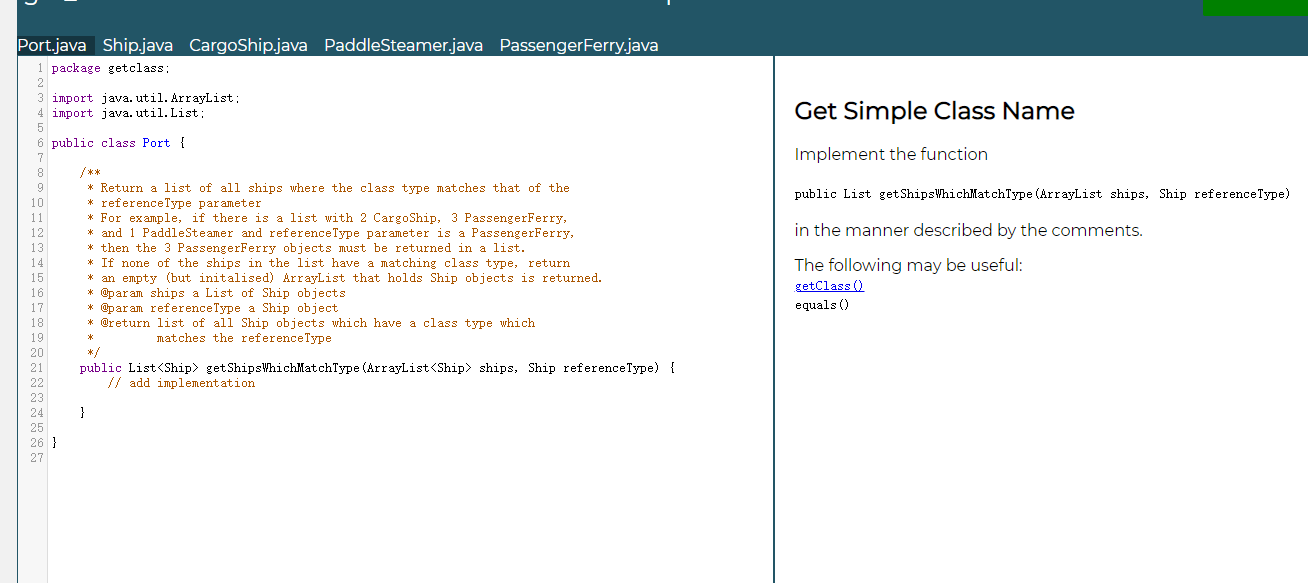The image size is (1308, 583).
Task: Click the public class Port declaration
Action: pos(120,142)
